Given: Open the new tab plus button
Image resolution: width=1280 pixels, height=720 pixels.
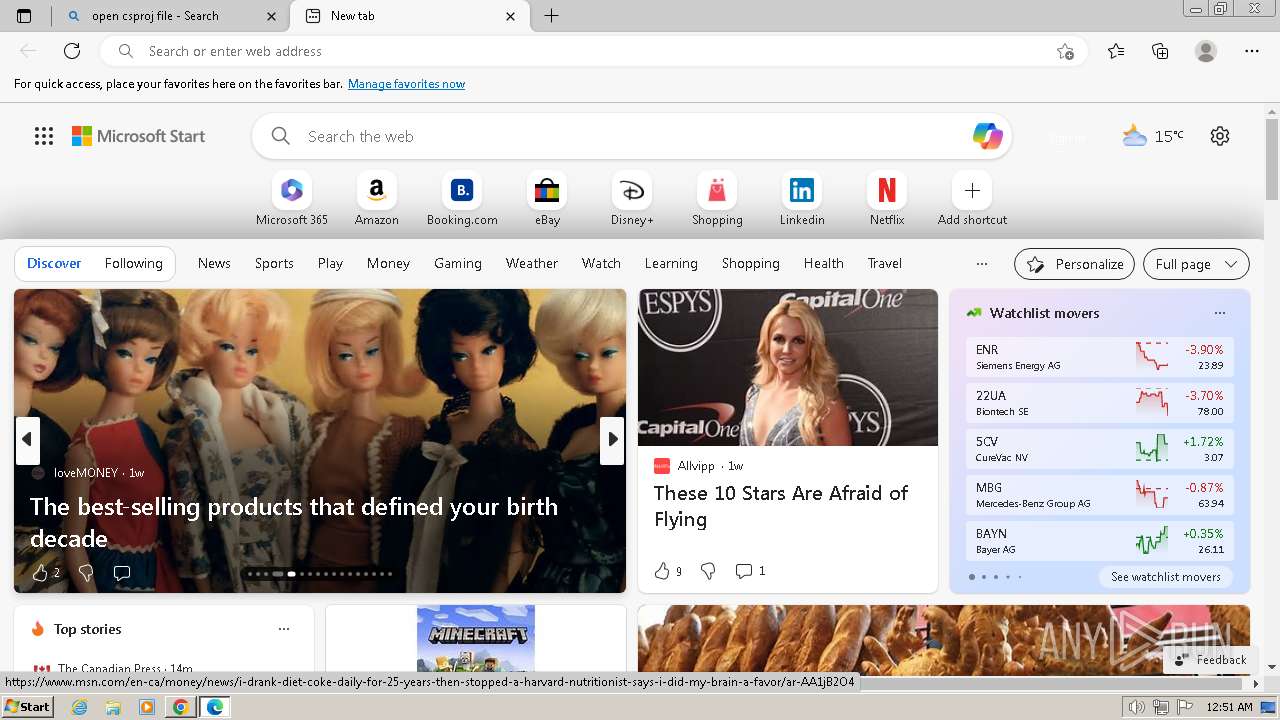Looking at the screenshot, I should [x=551, y=16].
